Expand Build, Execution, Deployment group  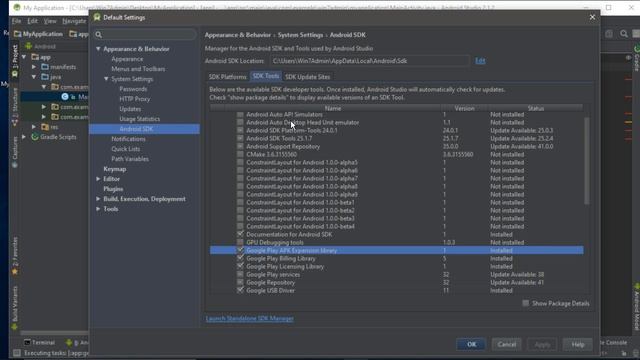(x=98, y=199)
